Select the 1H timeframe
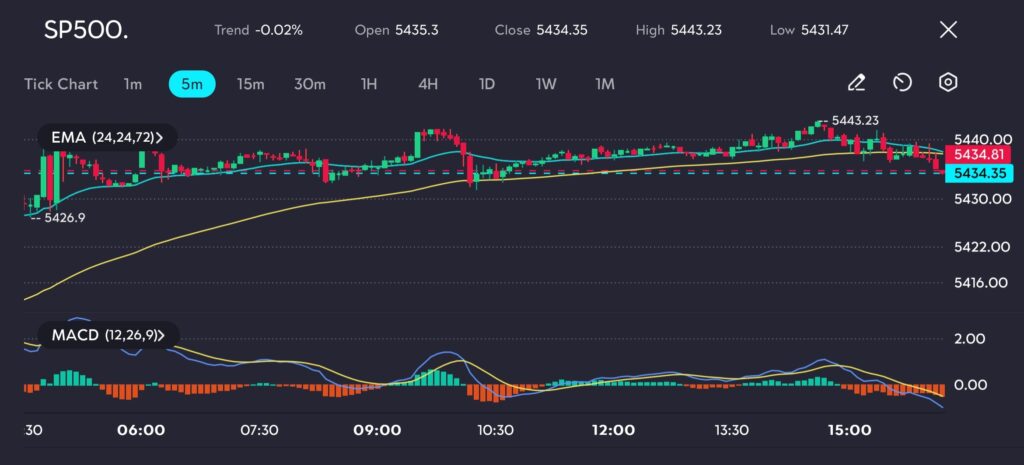Screen dimensions: 1024x465 point(369,84)
